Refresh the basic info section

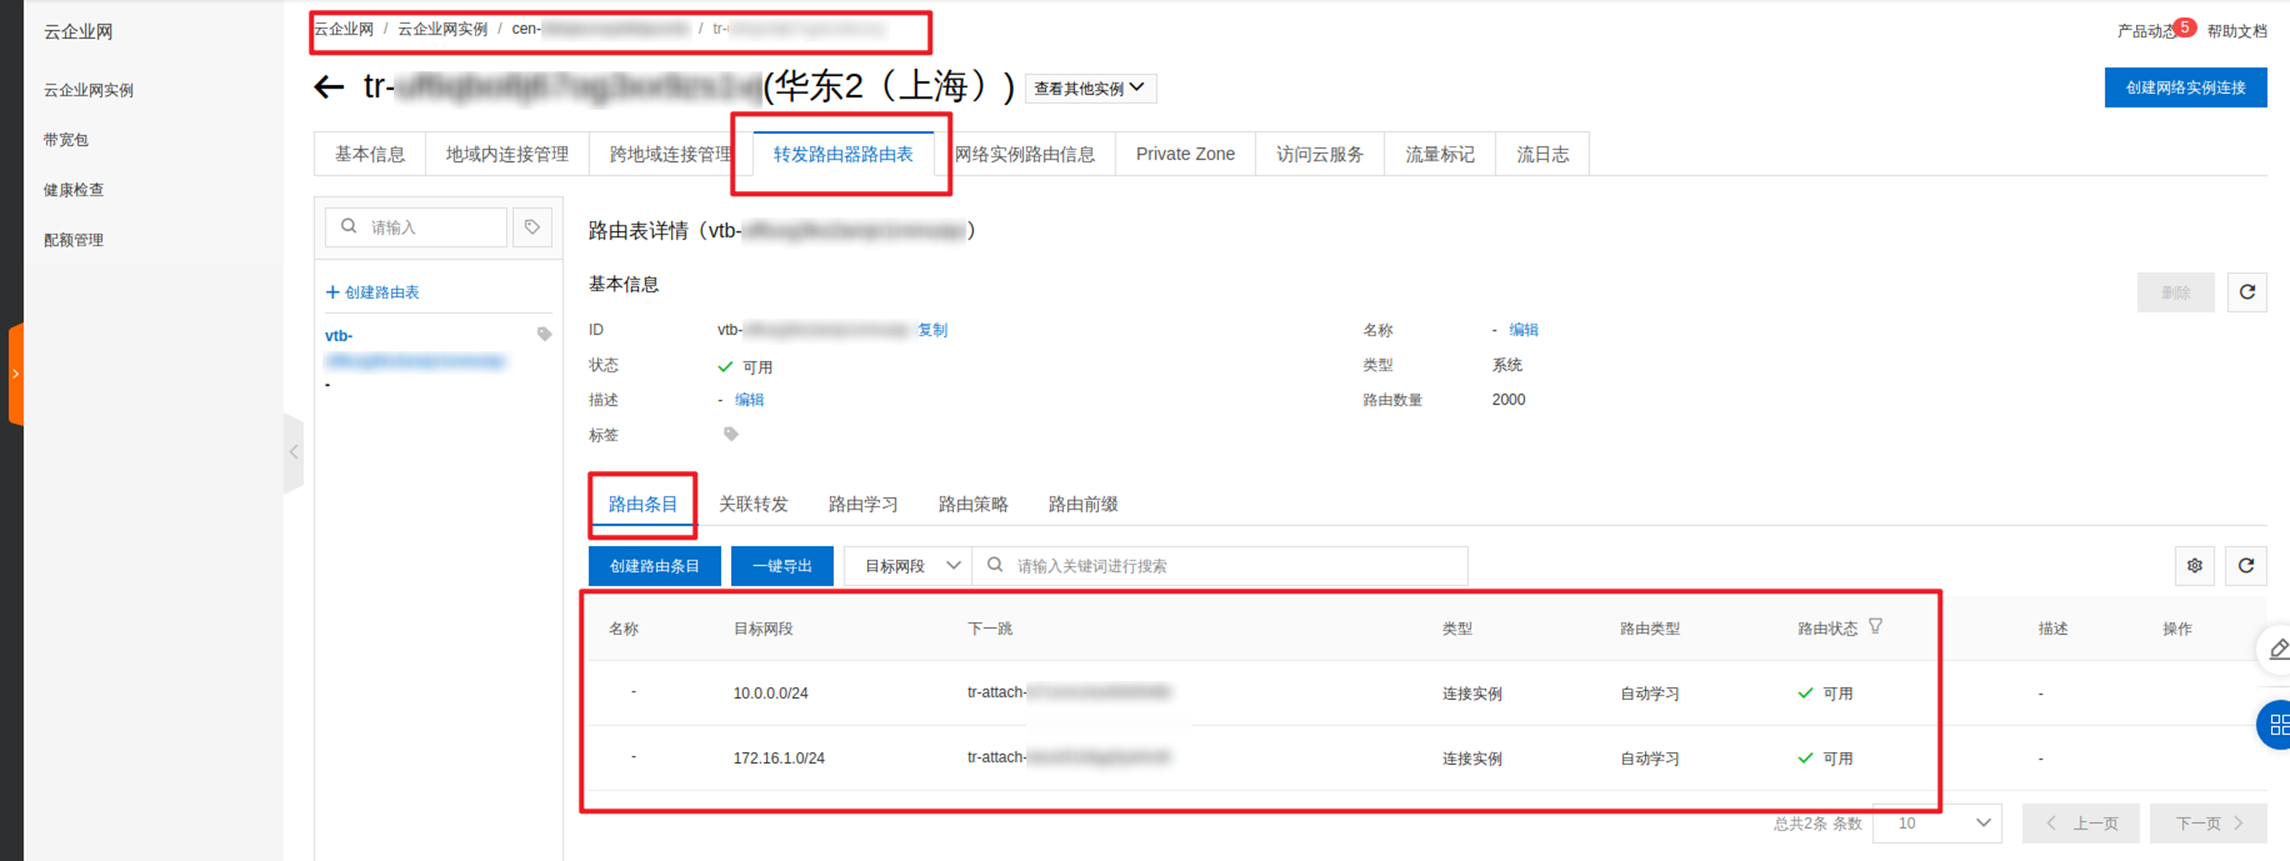coord(2247,292)
